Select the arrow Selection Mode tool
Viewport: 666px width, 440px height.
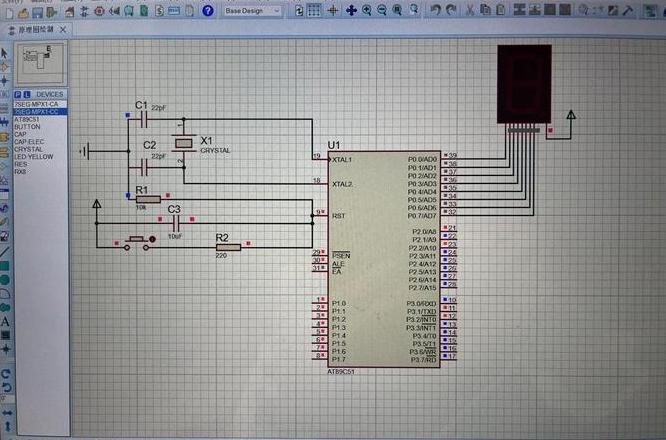[x=5, y=53]
